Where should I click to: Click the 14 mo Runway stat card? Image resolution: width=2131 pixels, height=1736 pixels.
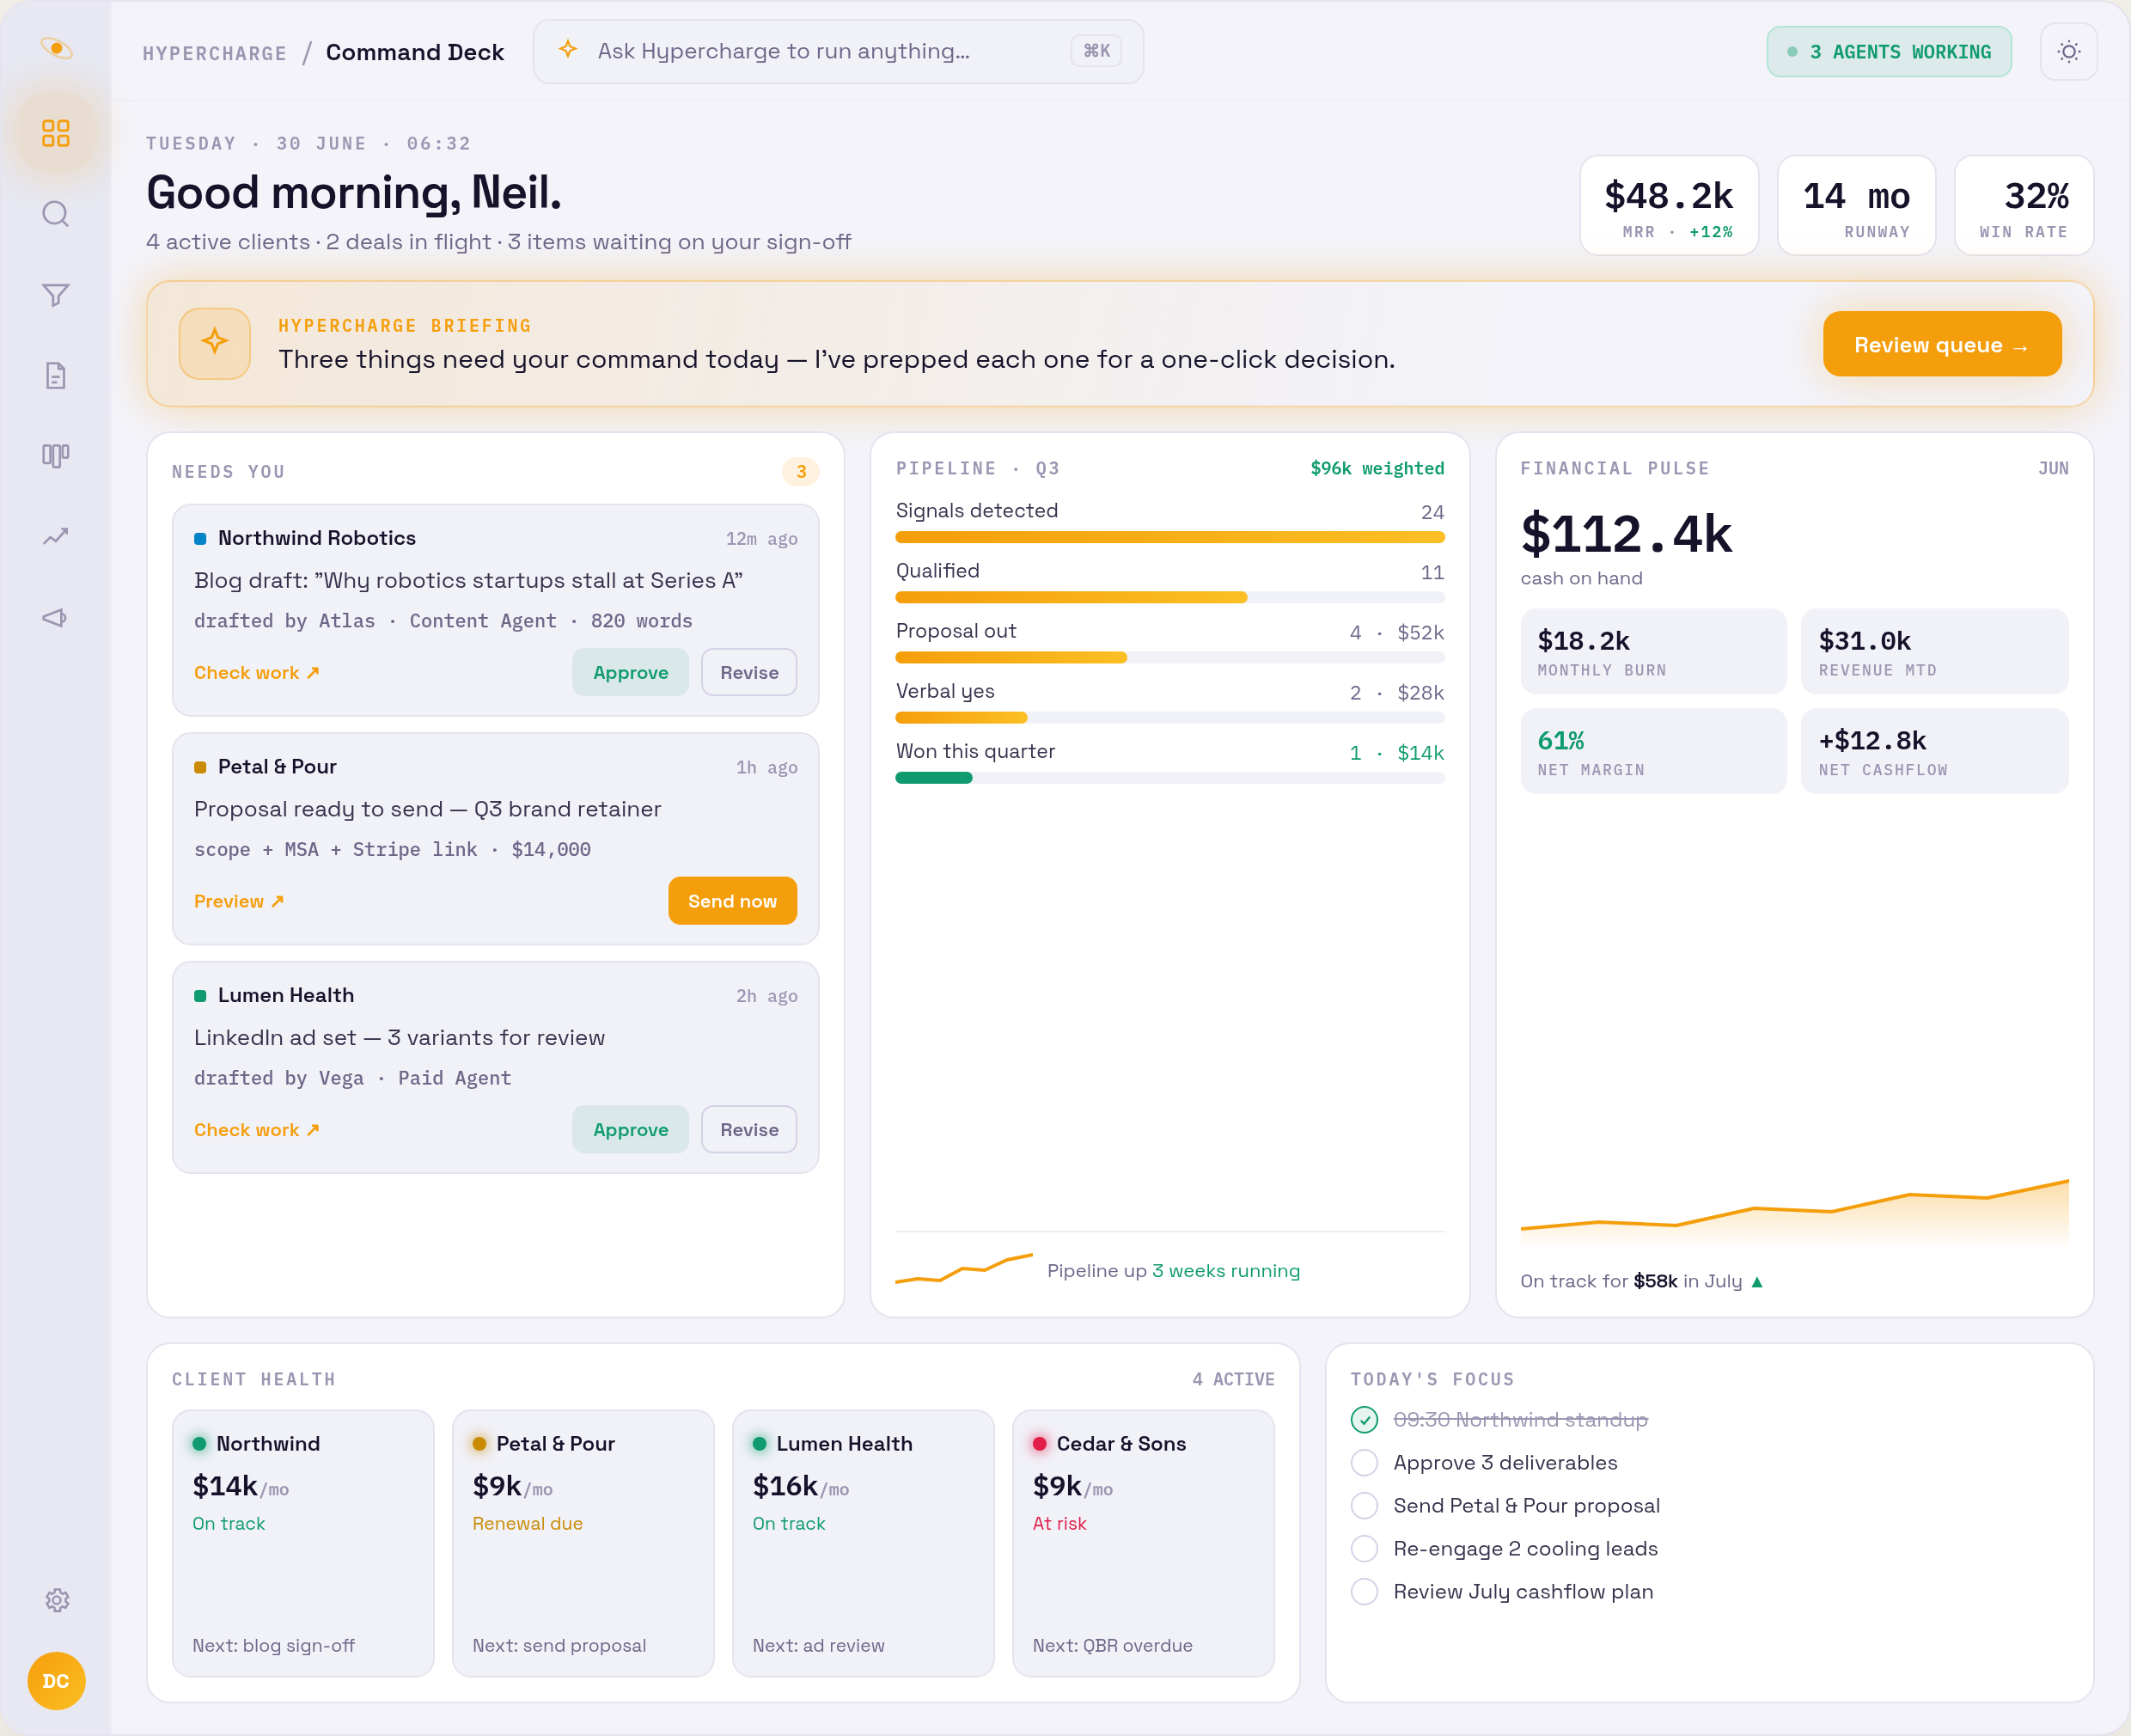1856,205
